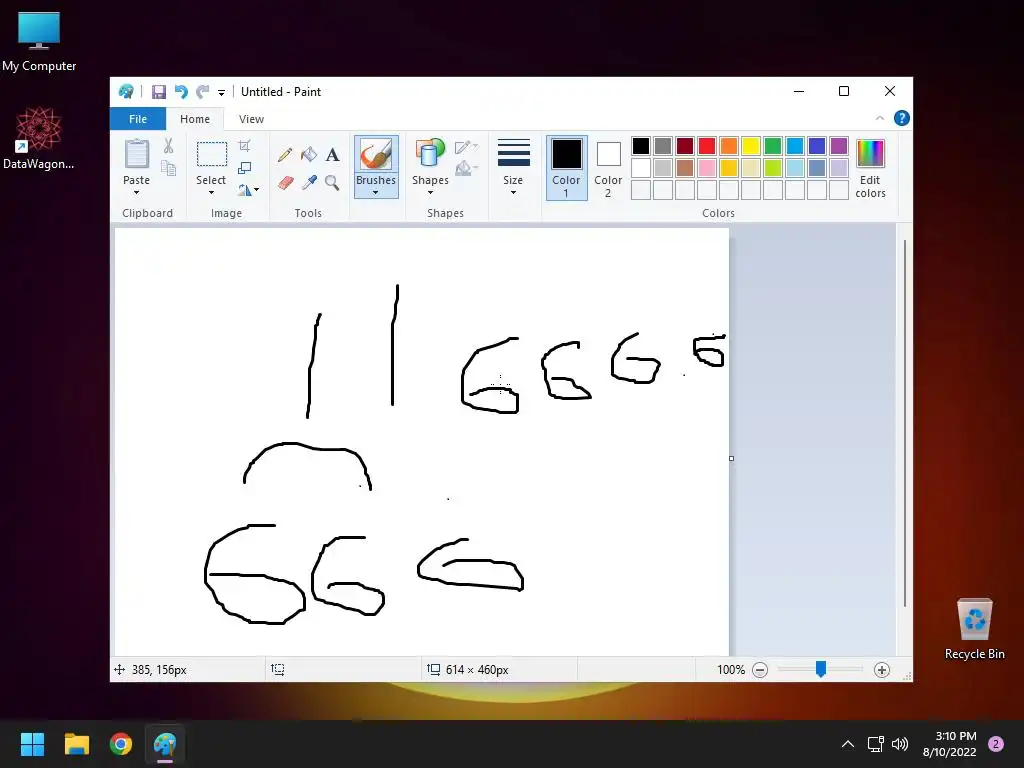This screenshot has height=768, width=1024.
Task: Pick the red color swatch
Action: pos(707,146)
